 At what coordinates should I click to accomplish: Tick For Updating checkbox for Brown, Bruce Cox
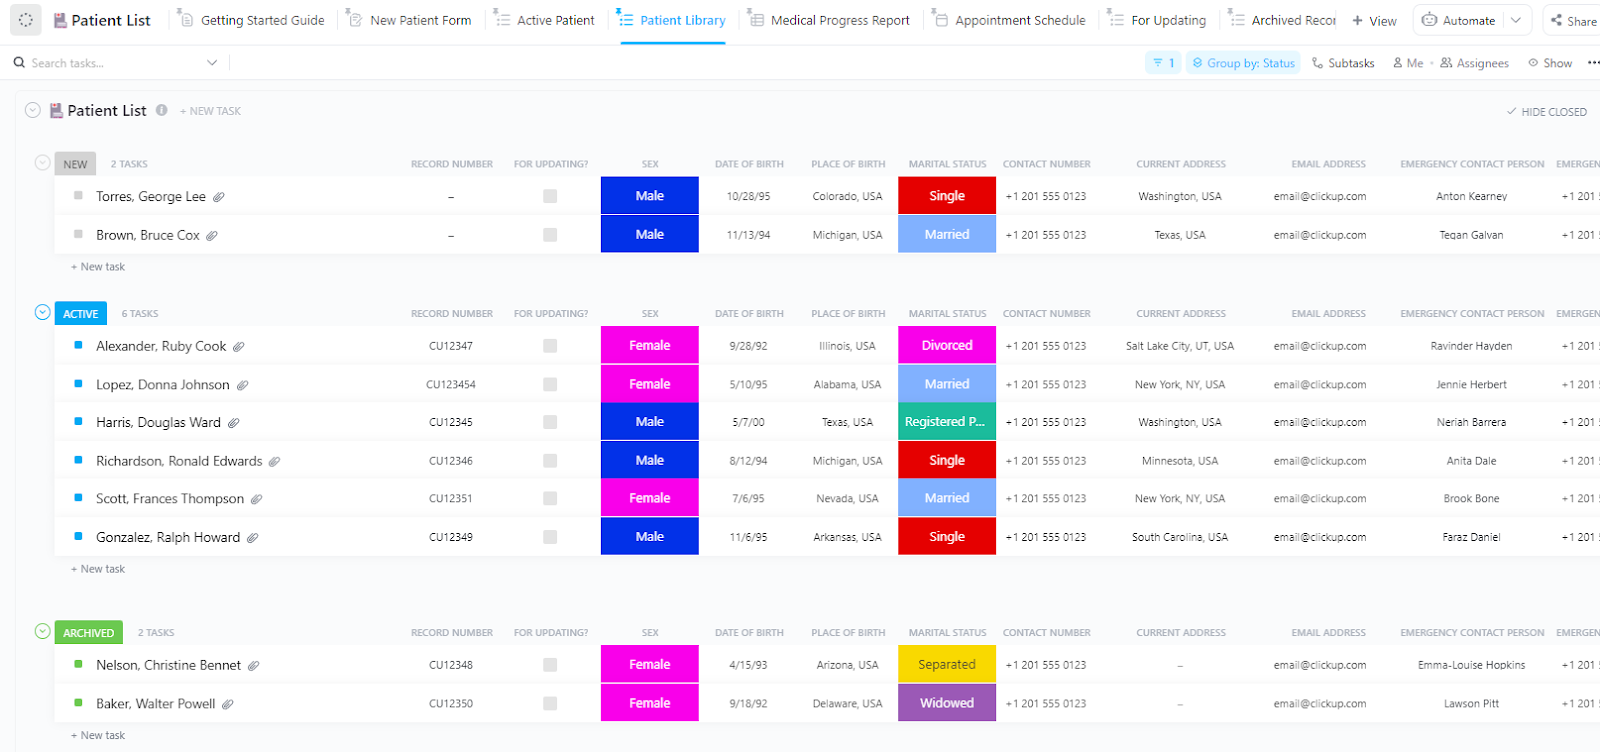pos(550,235)
